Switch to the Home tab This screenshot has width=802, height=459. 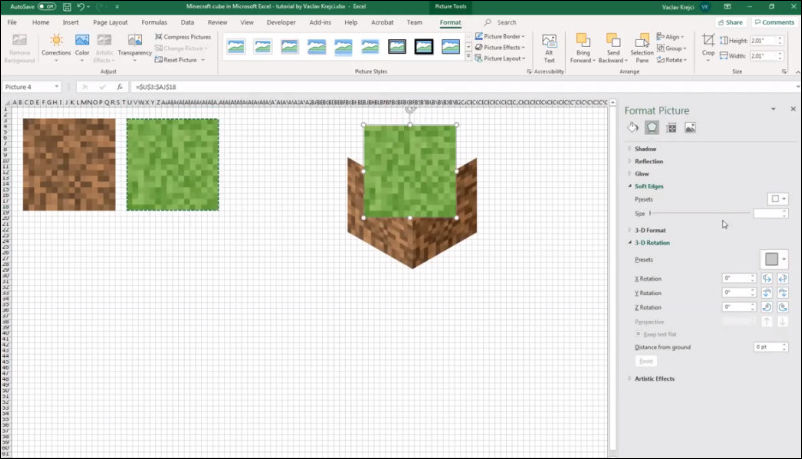[41, 23]
